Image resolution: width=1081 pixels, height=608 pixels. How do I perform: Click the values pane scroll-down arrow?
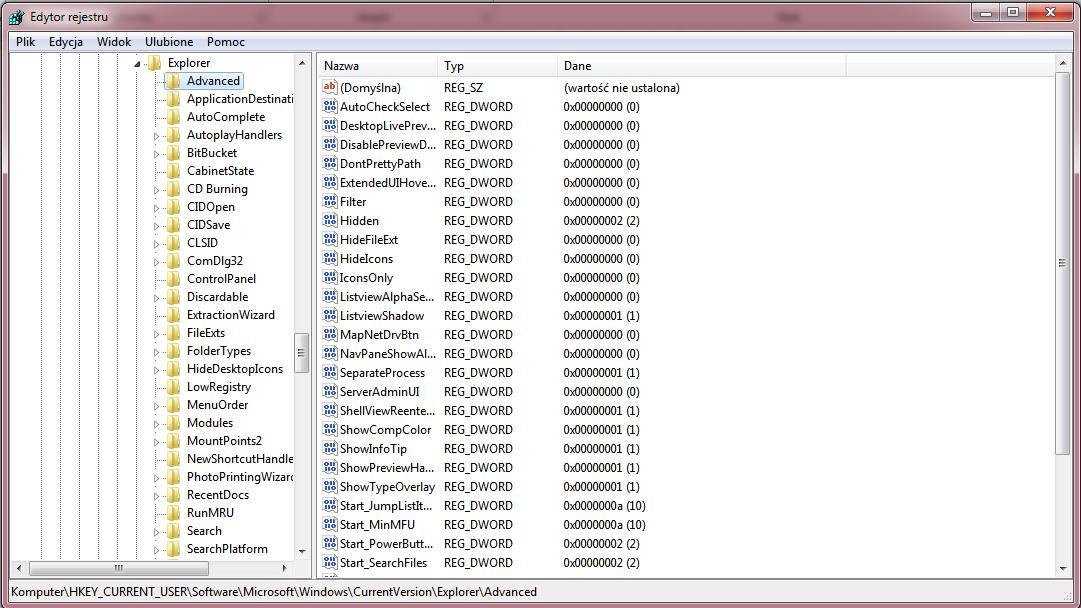[1062, 569]
